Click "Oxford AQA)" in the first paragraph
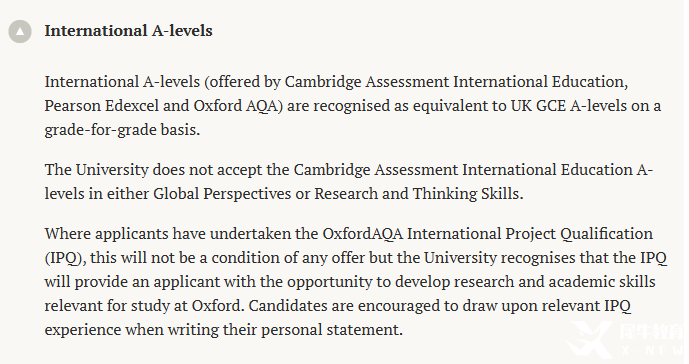This screenshot has width=689, height=364. [x=238, y=106]
